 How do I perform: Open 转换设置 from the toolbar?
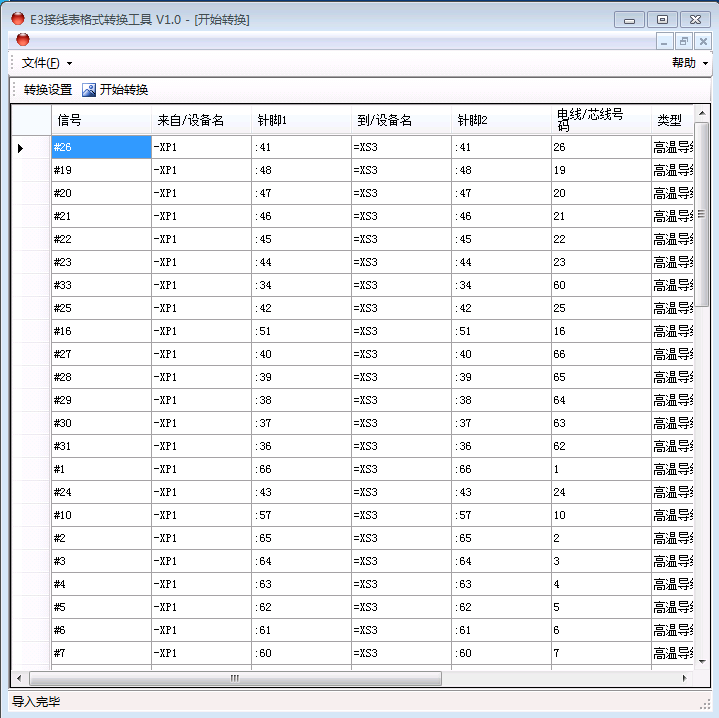[x=48, y=90]
